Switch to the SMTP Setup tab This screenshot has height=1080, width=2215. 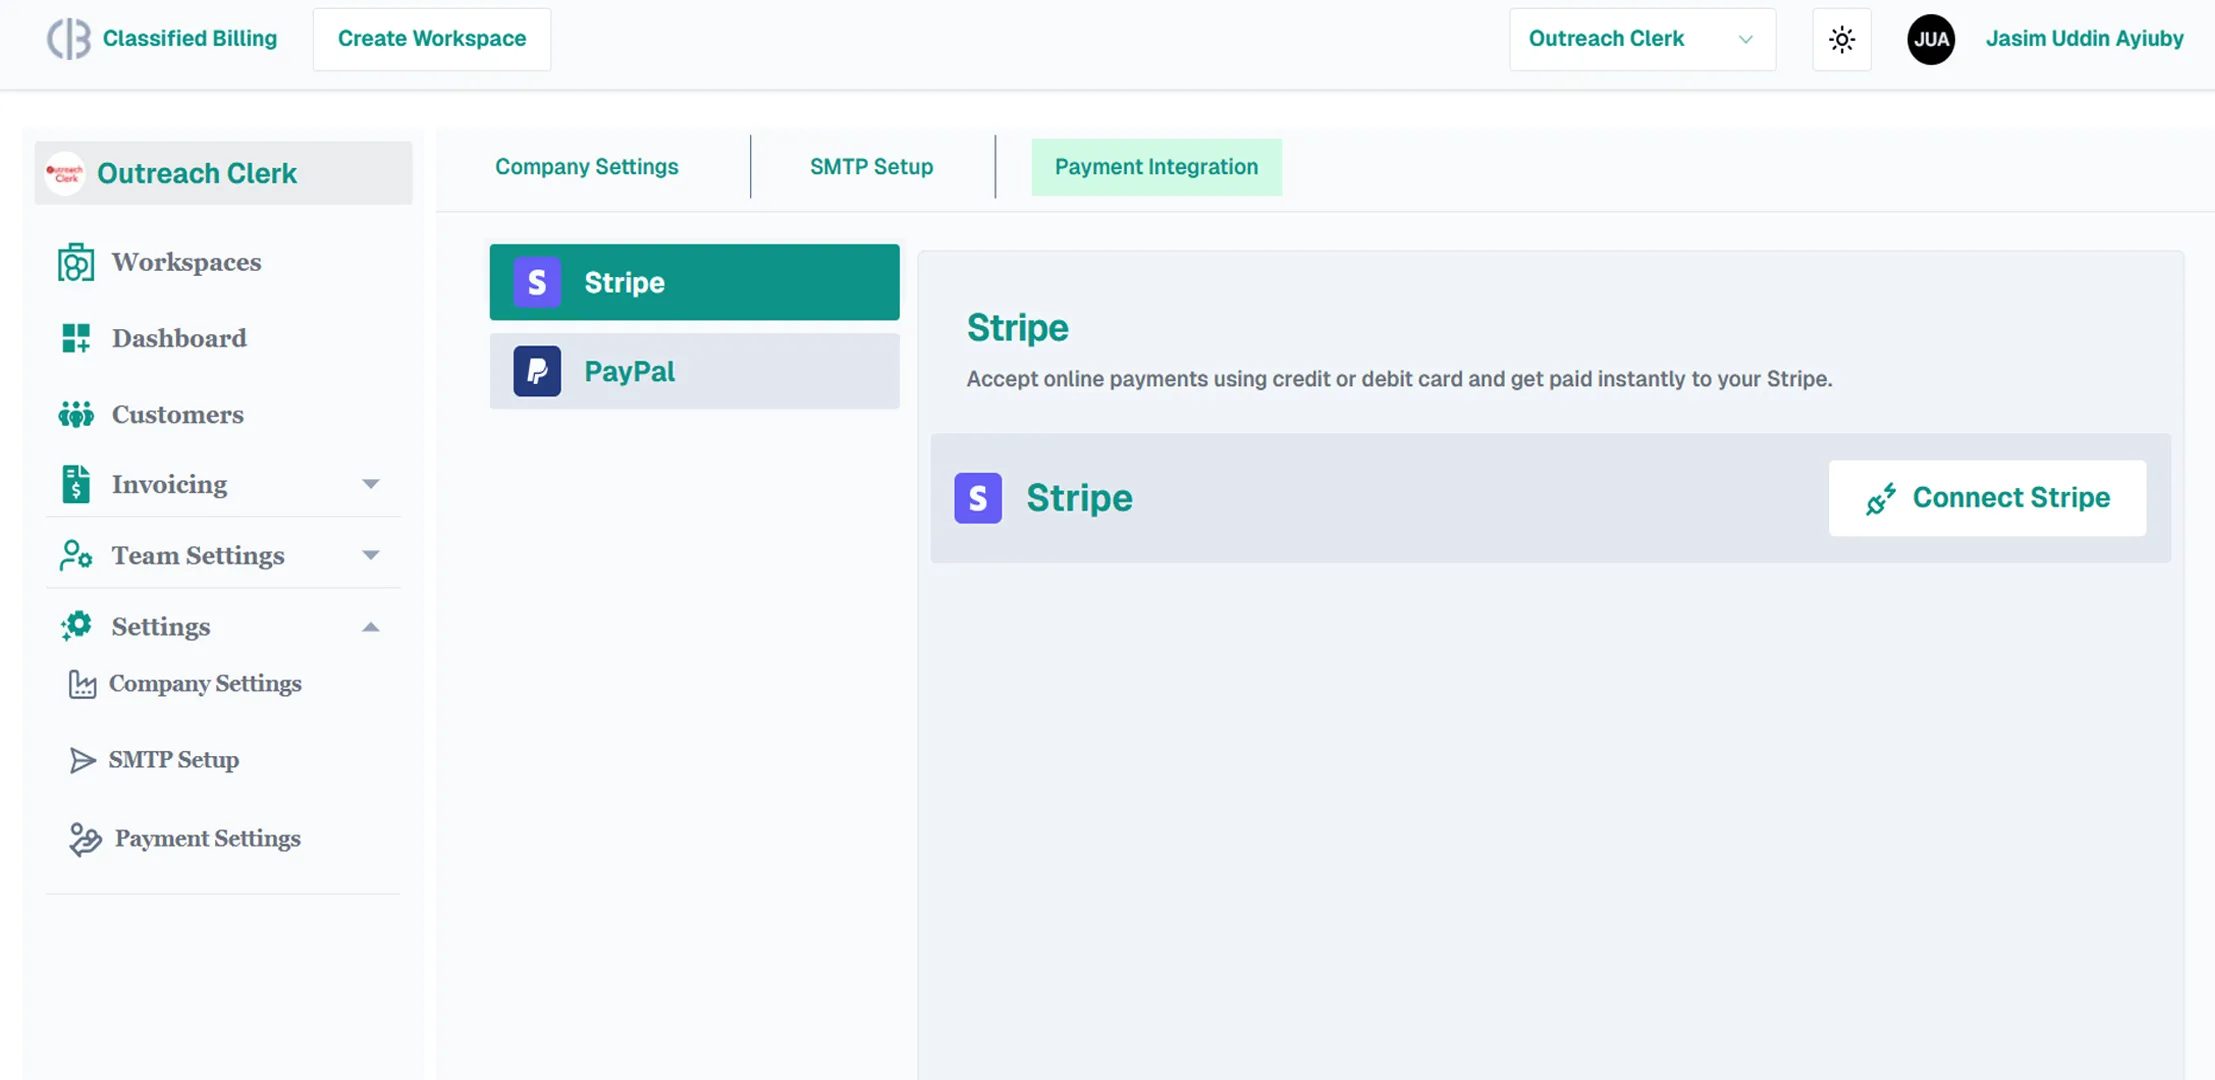coord(871,167)
